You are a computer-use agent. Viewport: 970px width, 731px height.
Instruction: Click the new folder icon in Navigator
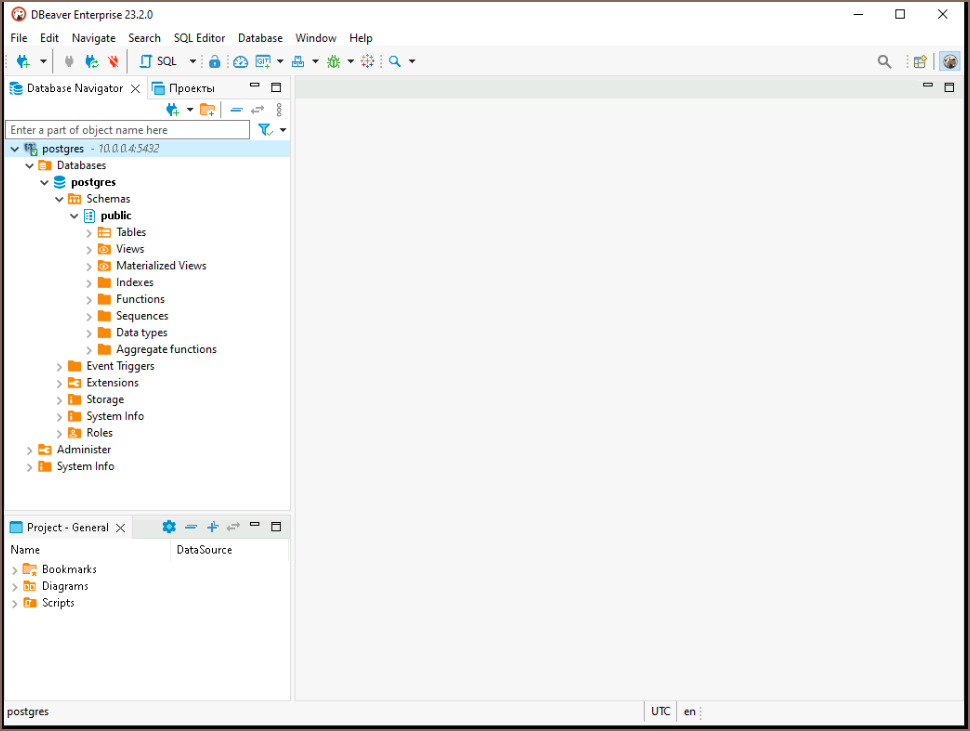[207, 109]
